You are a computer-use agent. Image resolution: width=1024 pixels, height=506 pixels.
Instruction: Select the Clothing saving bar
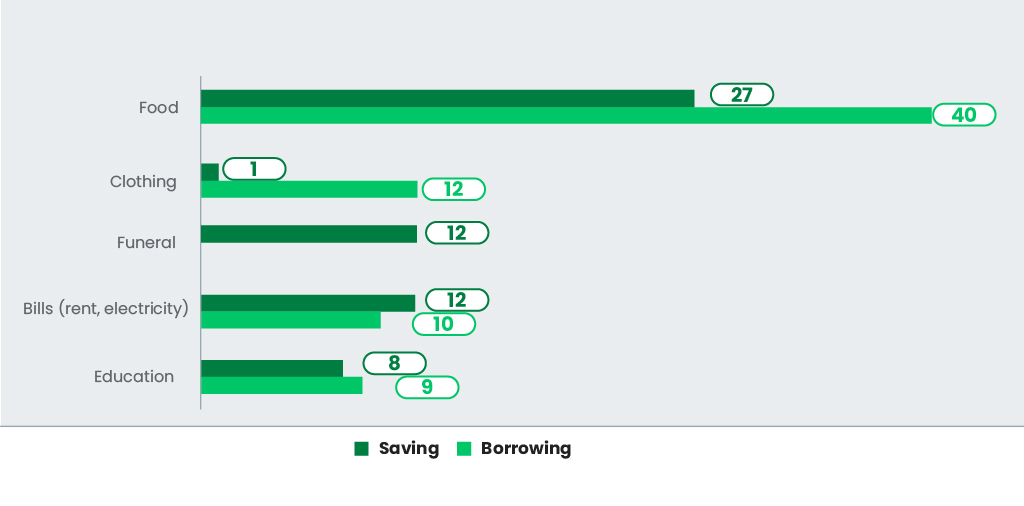pos(210,172)
